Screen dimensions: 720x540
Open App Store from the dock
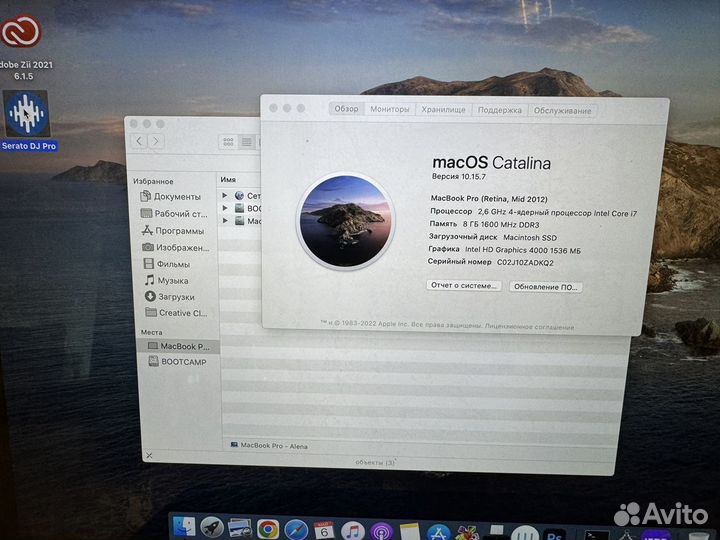pyautogui.click(x=439, y=533)
